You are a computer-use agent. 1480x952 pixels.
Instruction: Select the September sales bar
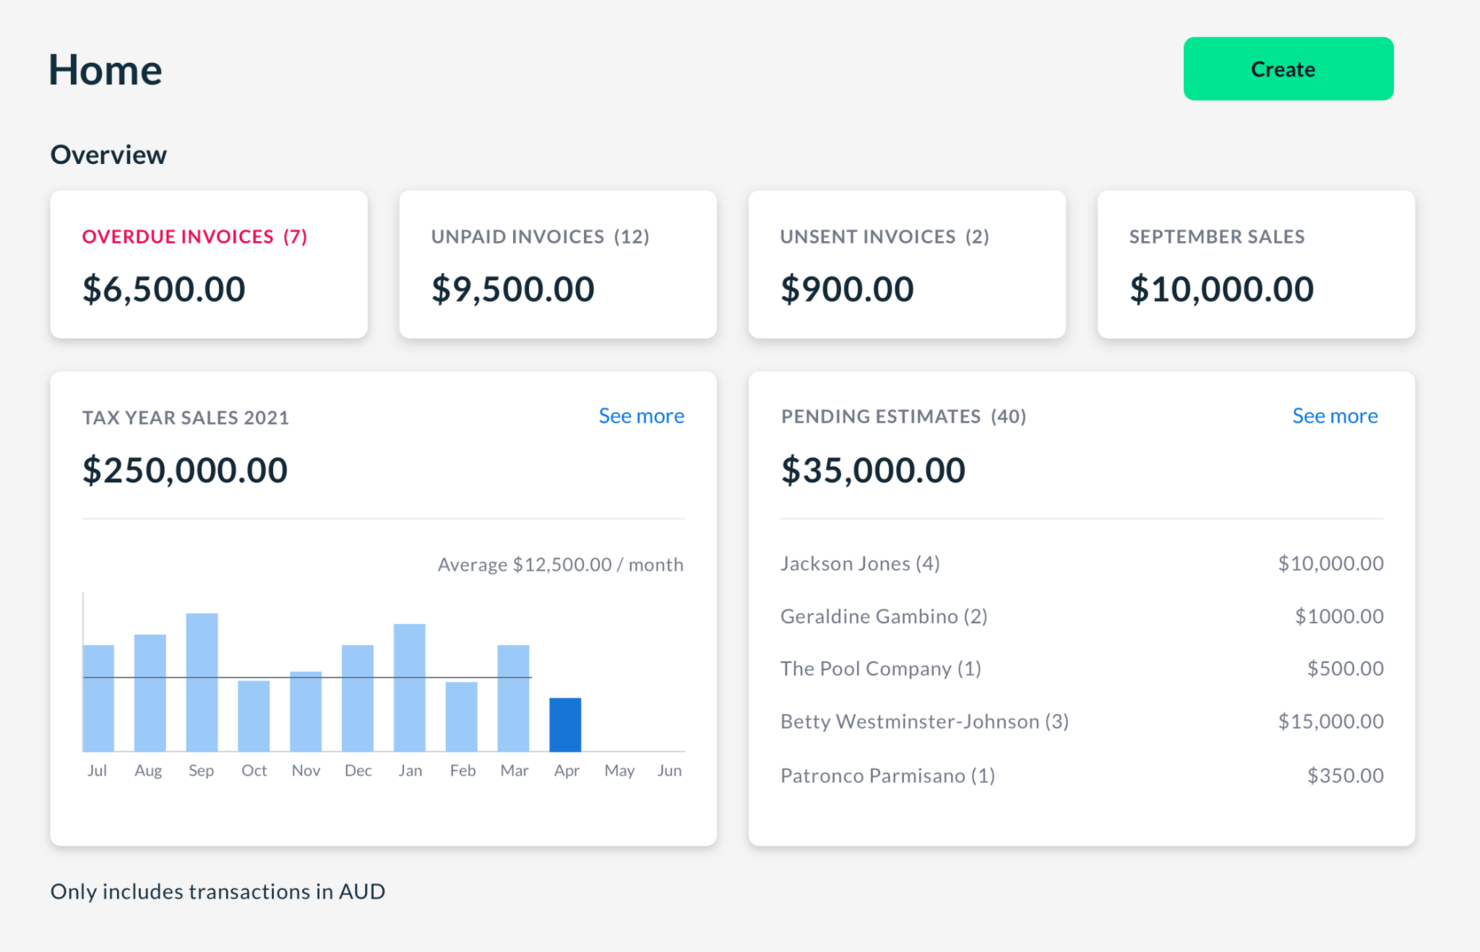[x=201, y=680]
